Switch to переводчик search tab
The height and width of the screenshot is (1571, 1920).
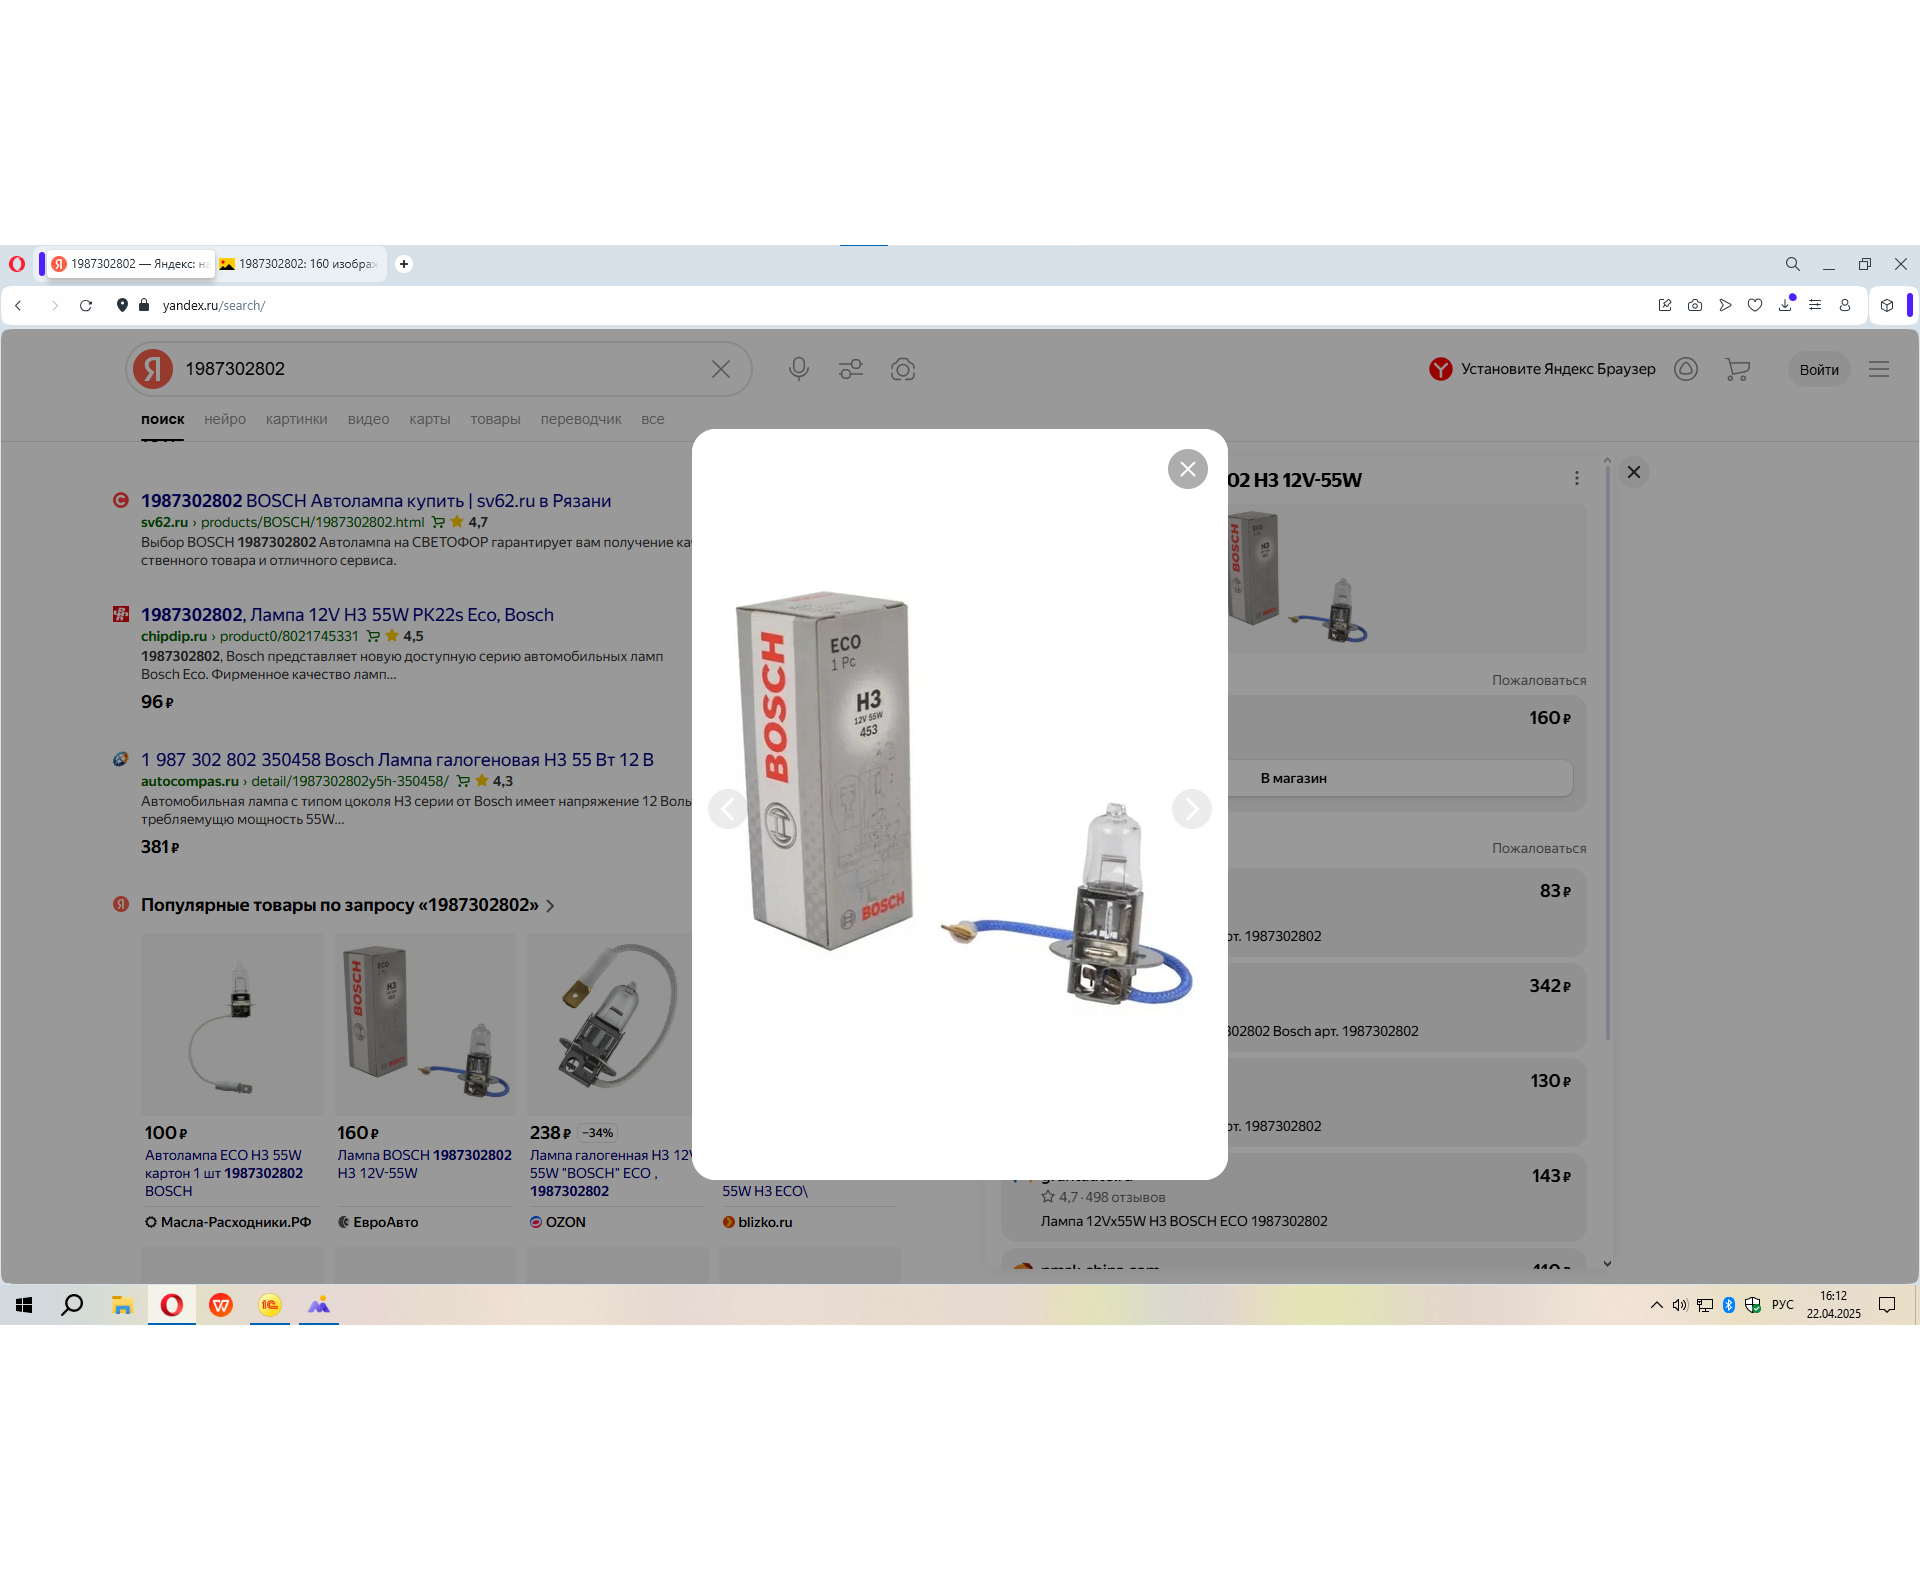click(x=581, y=419)
